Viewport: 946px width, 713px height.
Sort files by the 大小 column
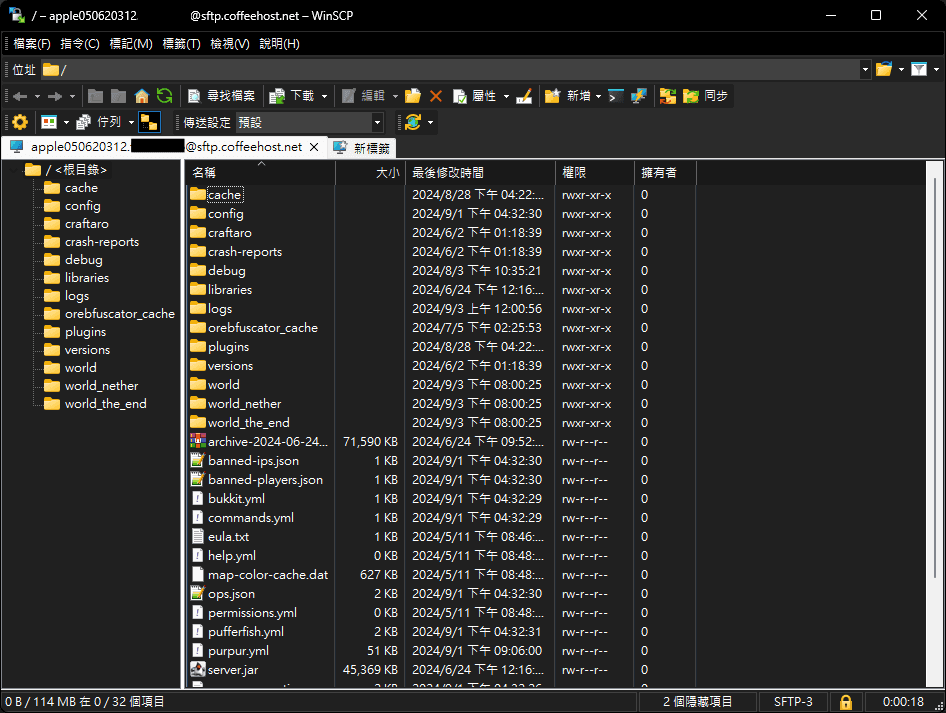pos(370,173)
